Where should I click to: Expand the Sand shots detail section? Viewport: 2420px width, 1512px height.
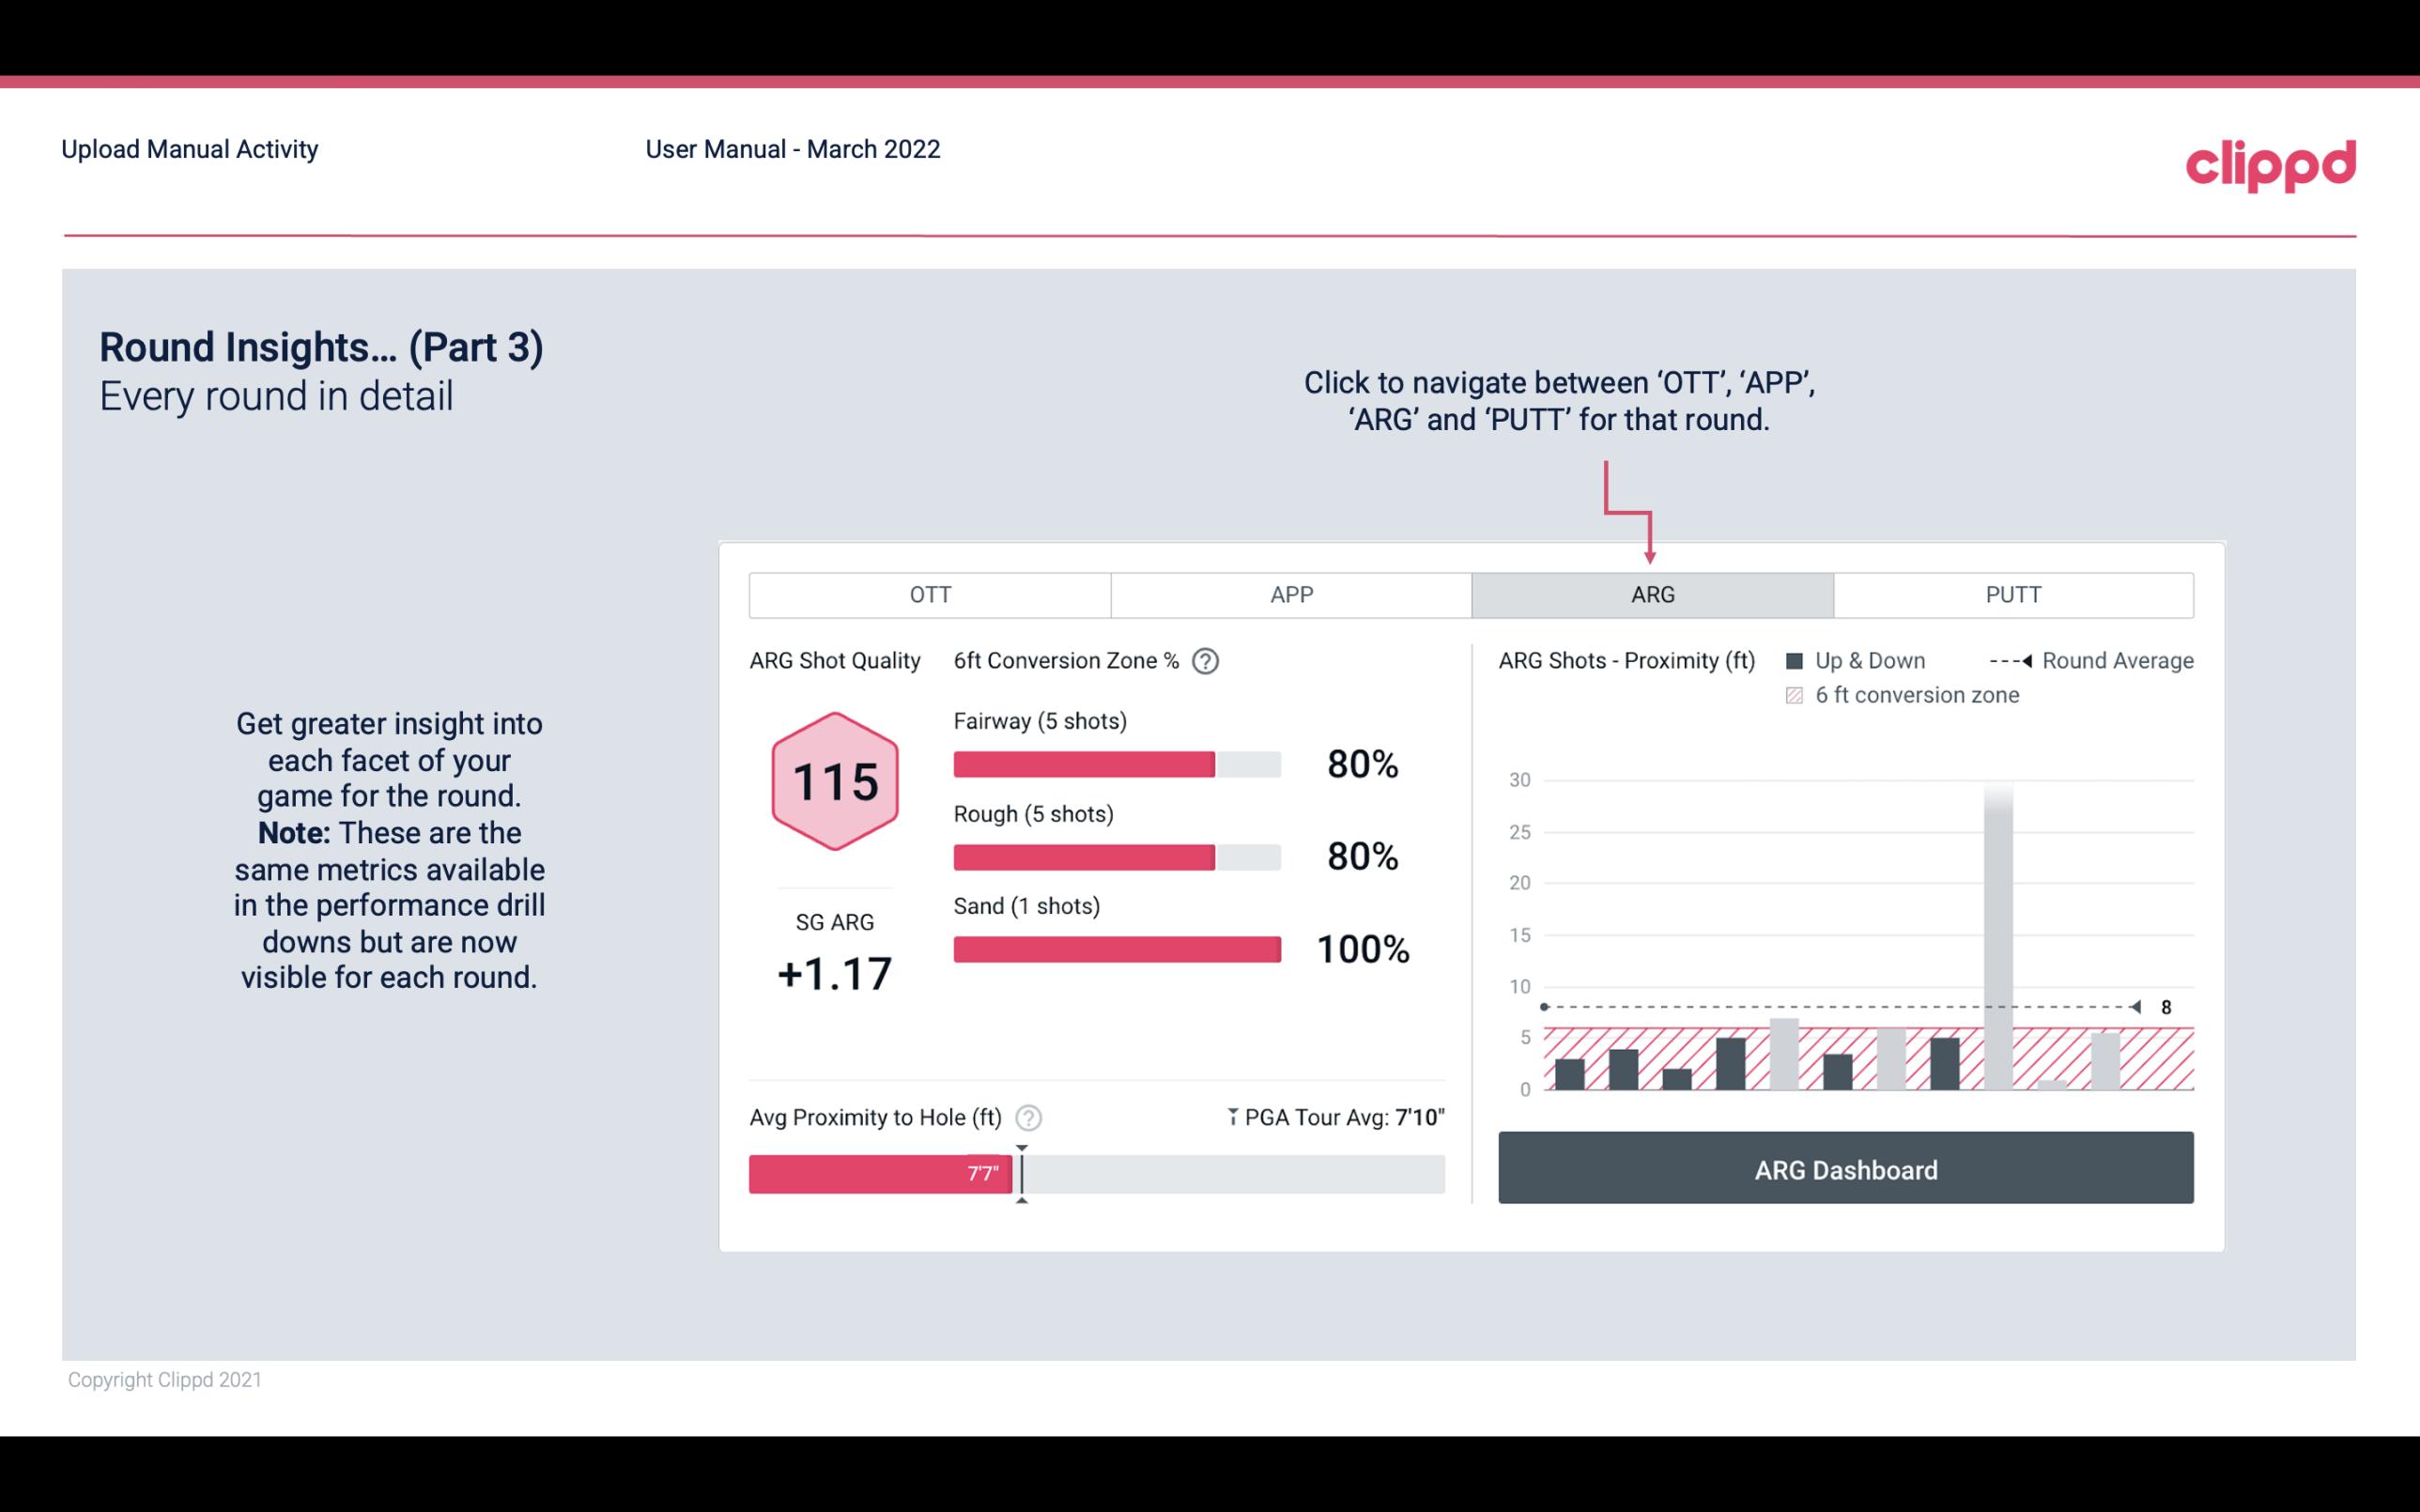[x=1029, y=906]
